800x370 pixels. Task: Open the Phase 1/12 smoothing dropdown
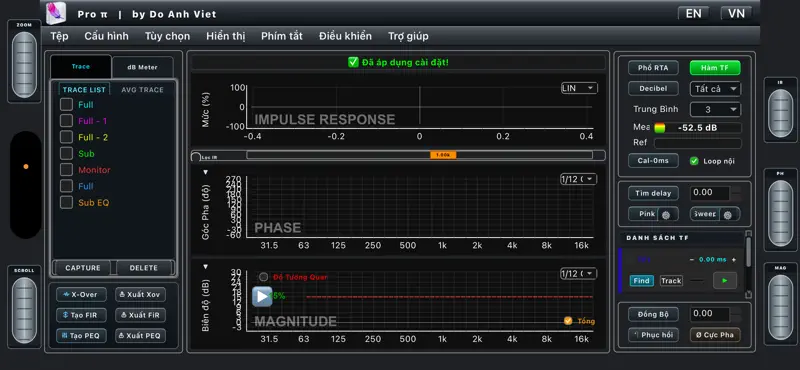coord(578,179)
